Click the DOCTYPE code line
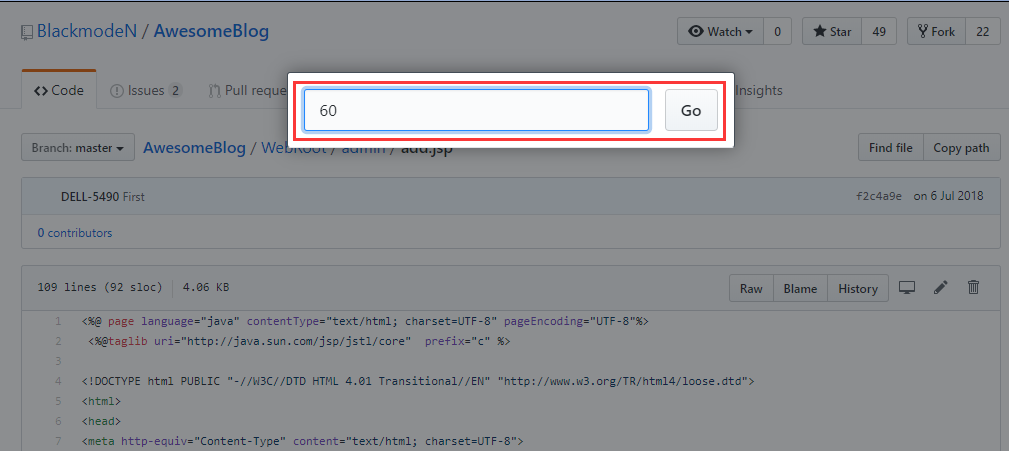 click(418, 381)
